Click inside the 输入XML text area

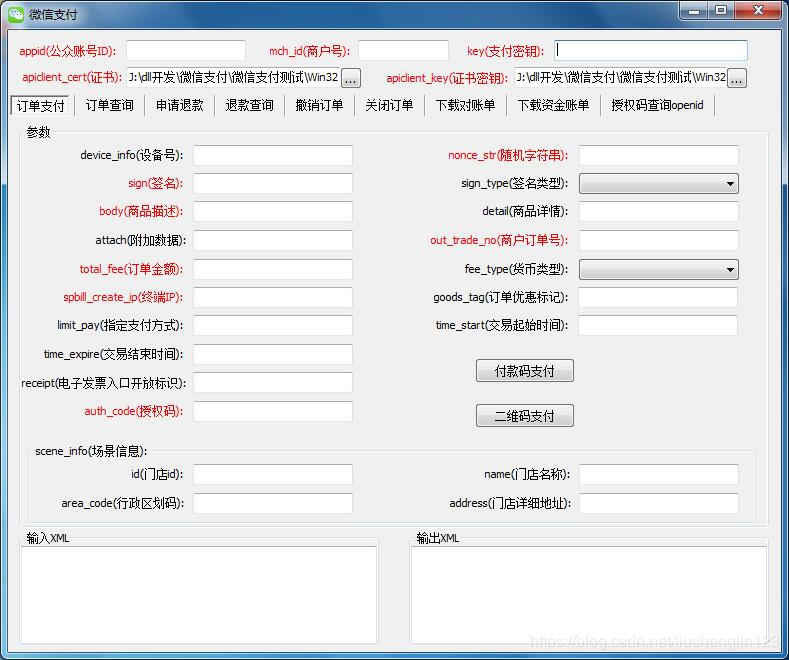199,595
